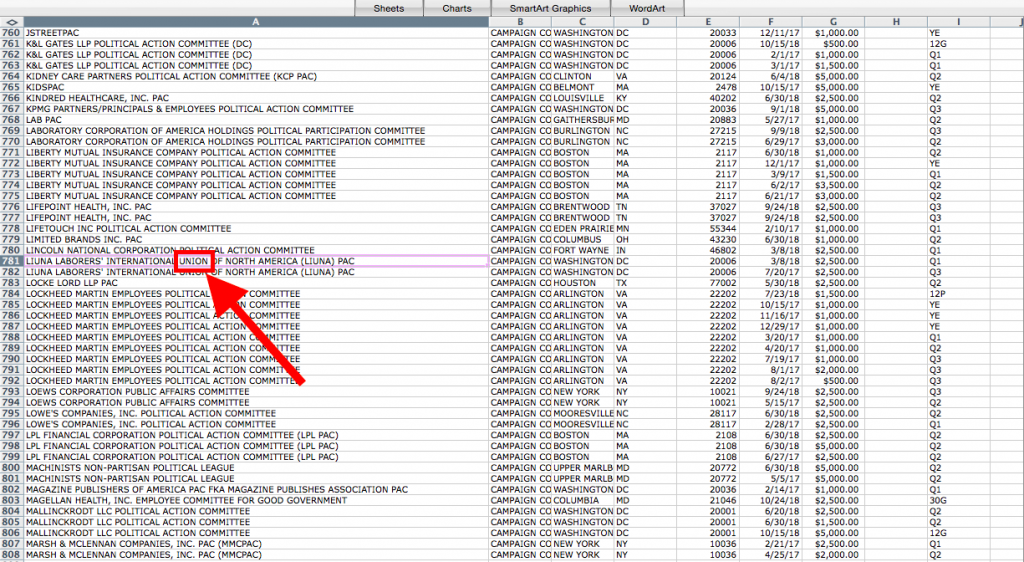The image size is (1024, 562).
Task: Click zip code cell 55344
Action: (x=708, y=228)
